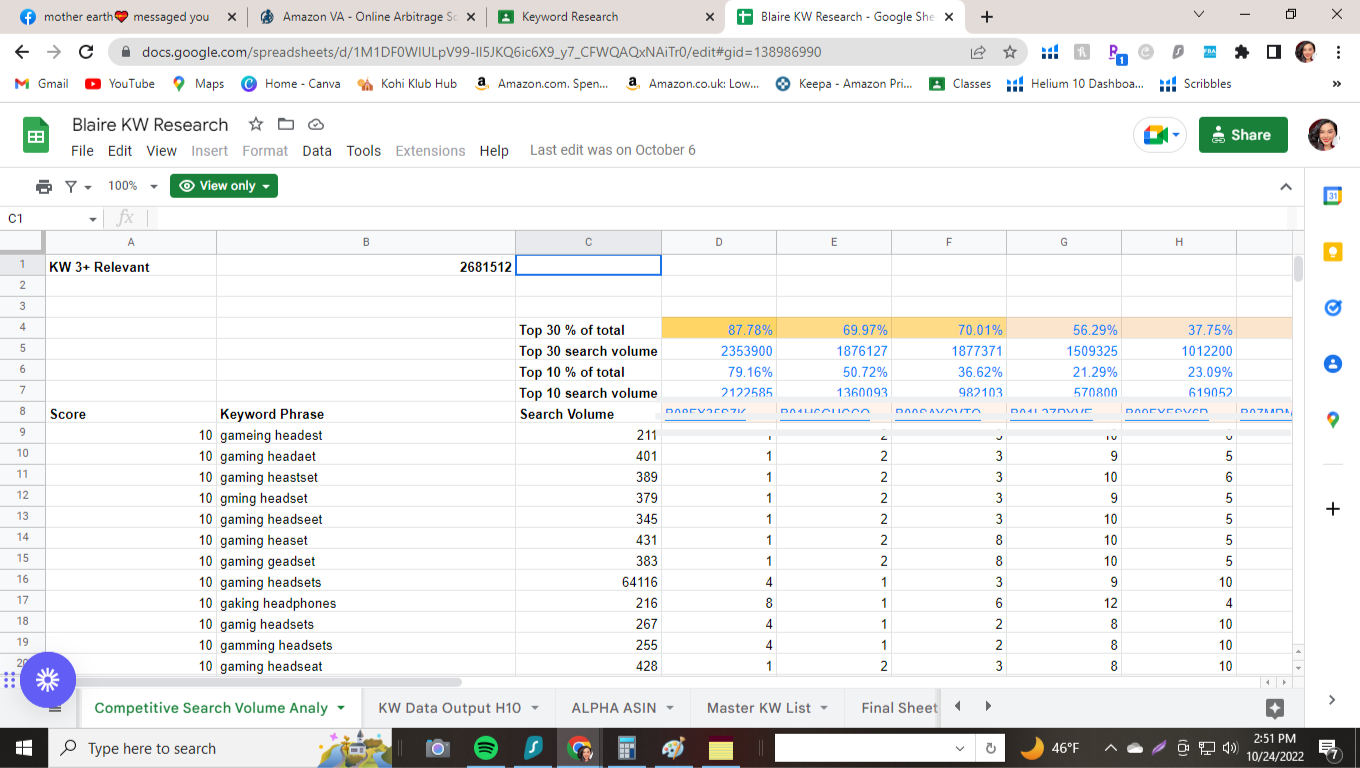Open the Paint app from the taskbar
This screenshot has height=768, width=1360.
point(674,748)
